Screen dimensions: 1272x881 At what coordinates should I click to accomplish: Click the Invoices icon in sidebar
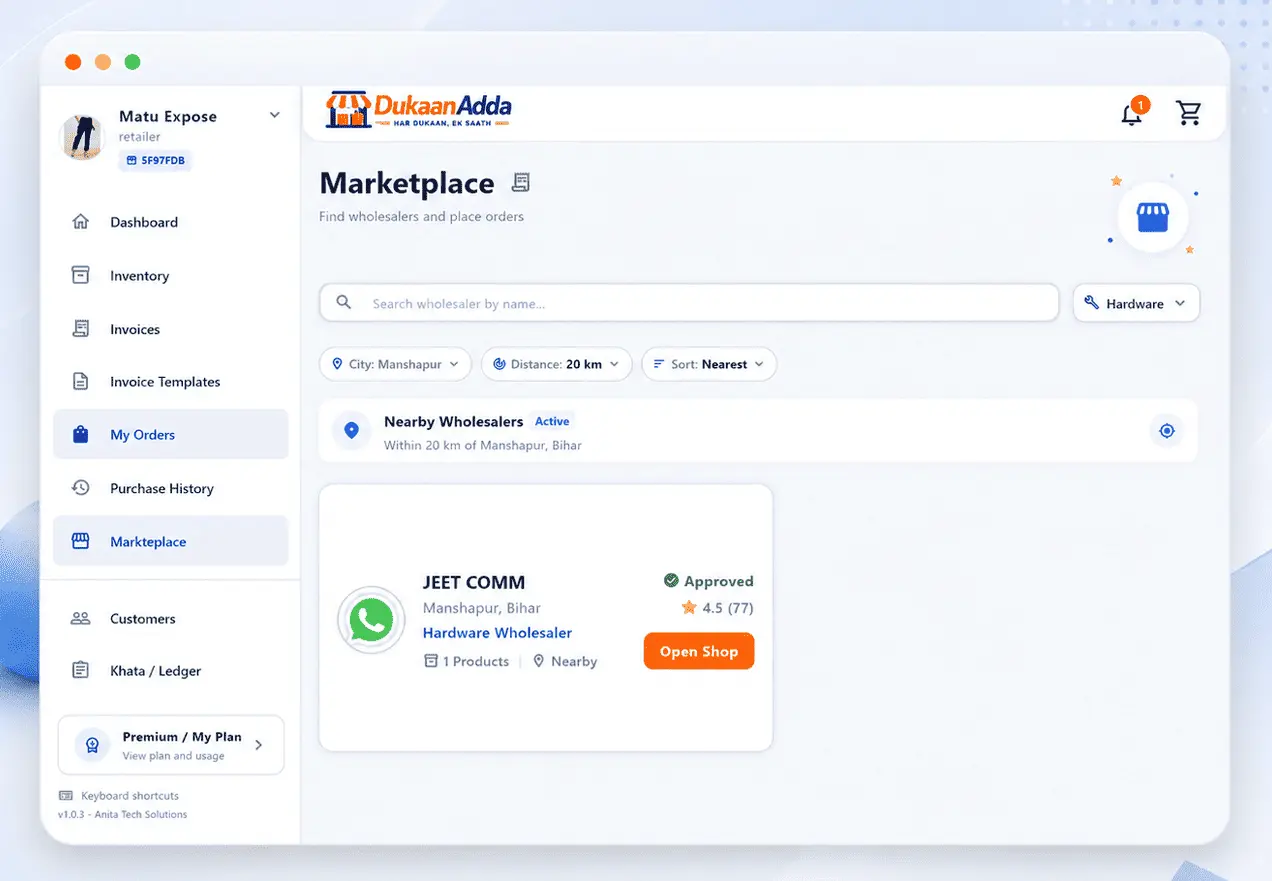pyautogui.click(x=81, y=328)
